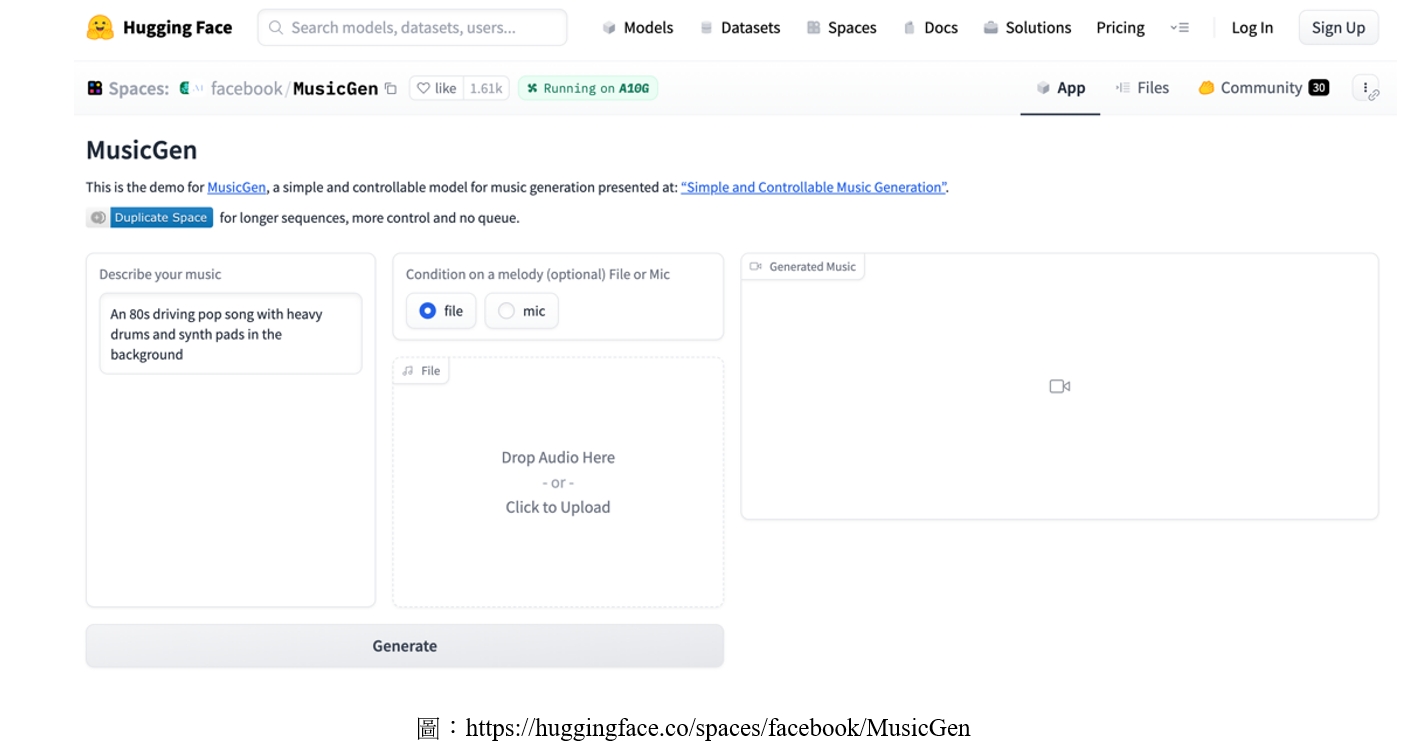The width and height of the screenshot is (1406, 745).
Task: Open the Solutions menu
Action: (x=1028, y=28)
